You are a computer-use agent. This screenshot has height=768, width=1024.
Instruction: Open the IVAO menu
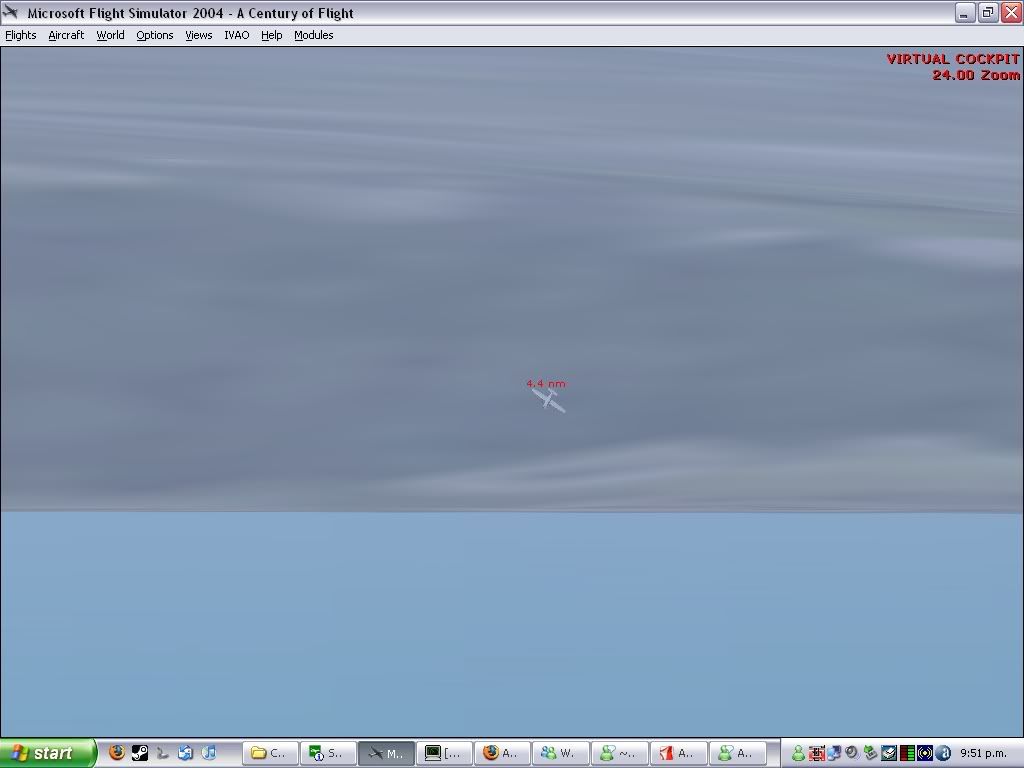237,35
